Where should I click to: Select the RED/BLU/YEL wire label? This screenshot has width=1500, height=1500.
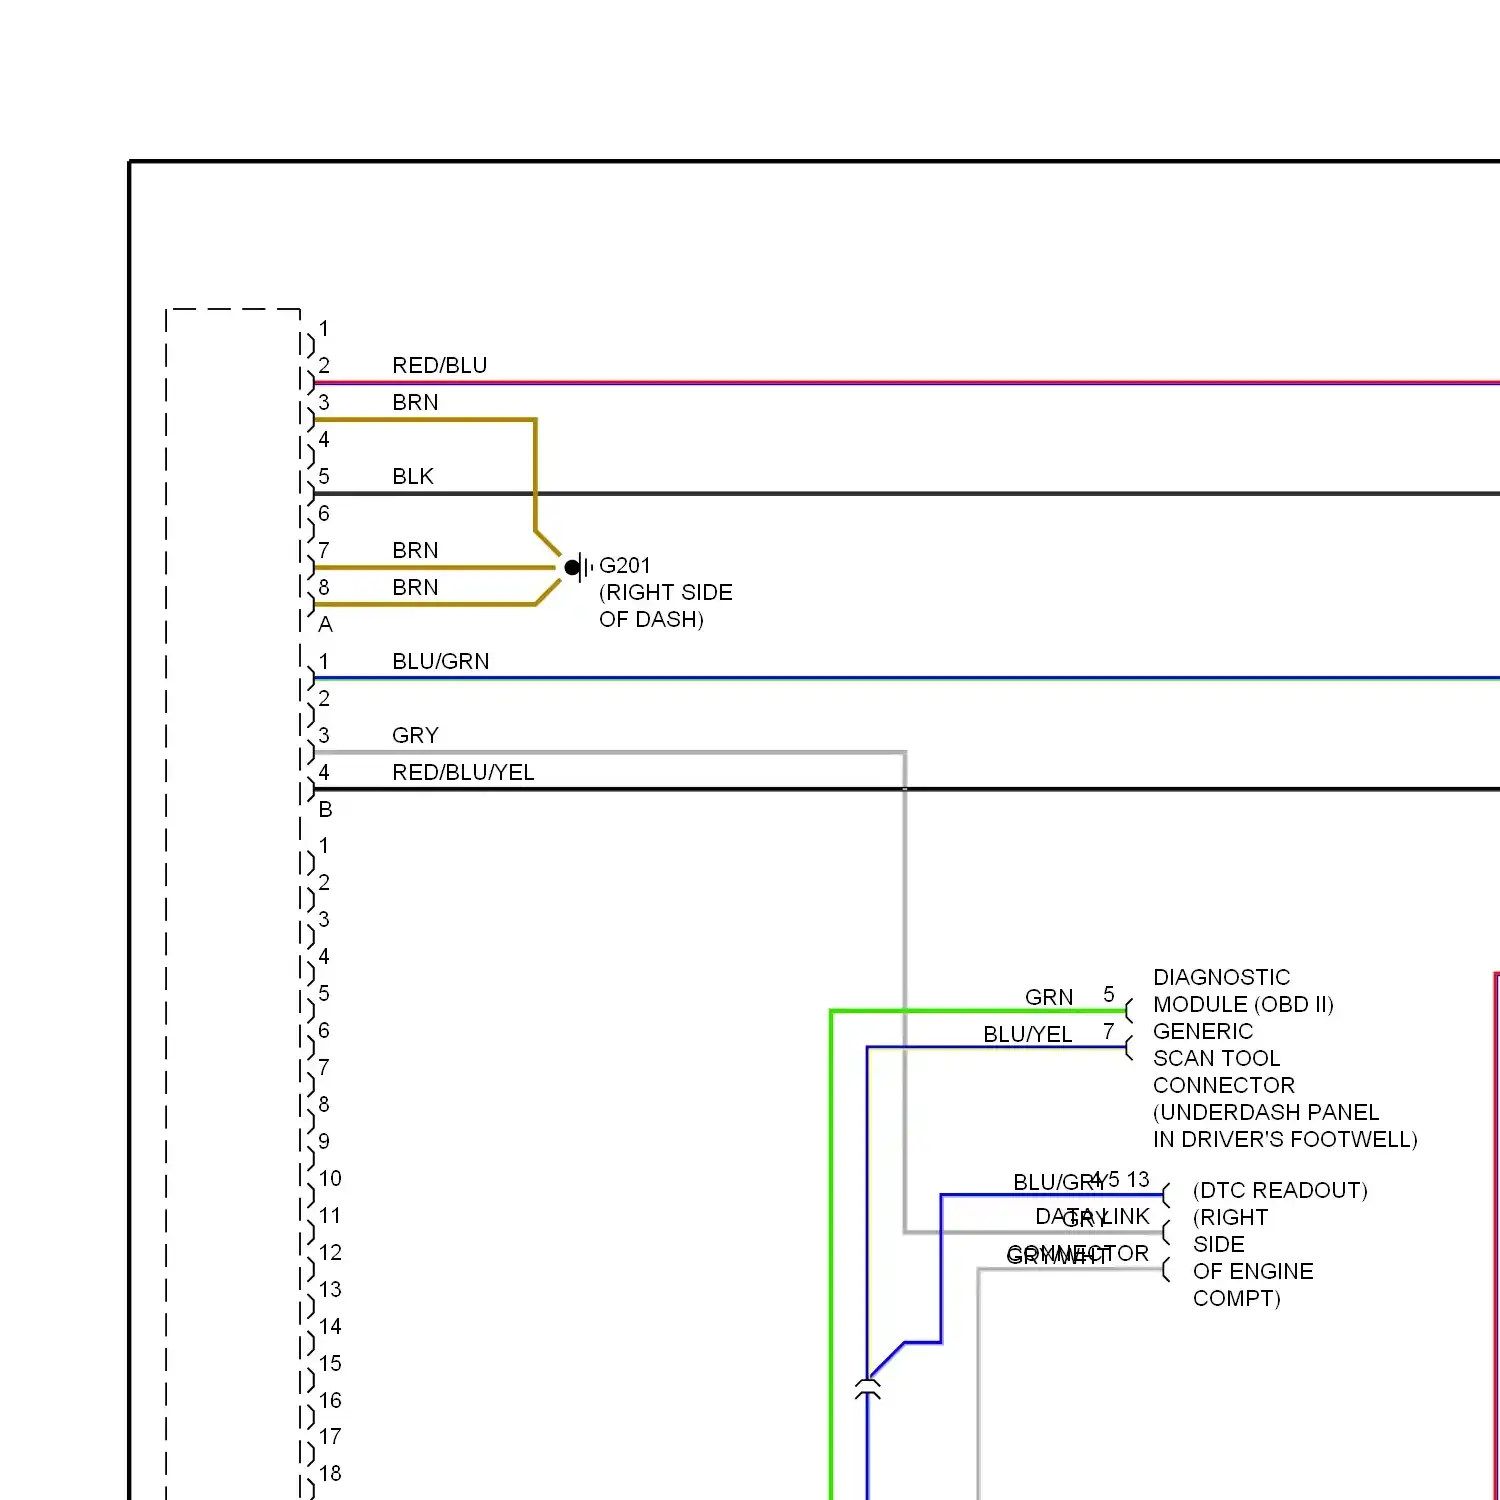[463, 772]
